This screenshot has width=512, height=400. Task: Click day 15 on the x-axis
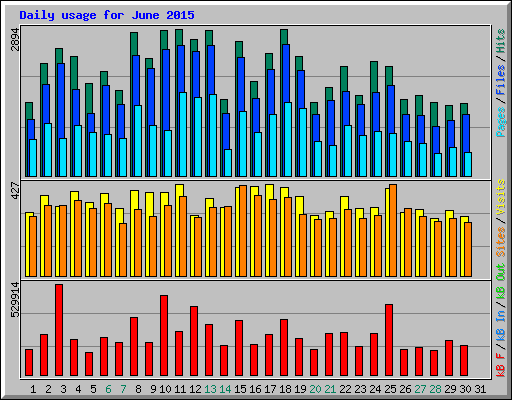(x=240, y=389)
